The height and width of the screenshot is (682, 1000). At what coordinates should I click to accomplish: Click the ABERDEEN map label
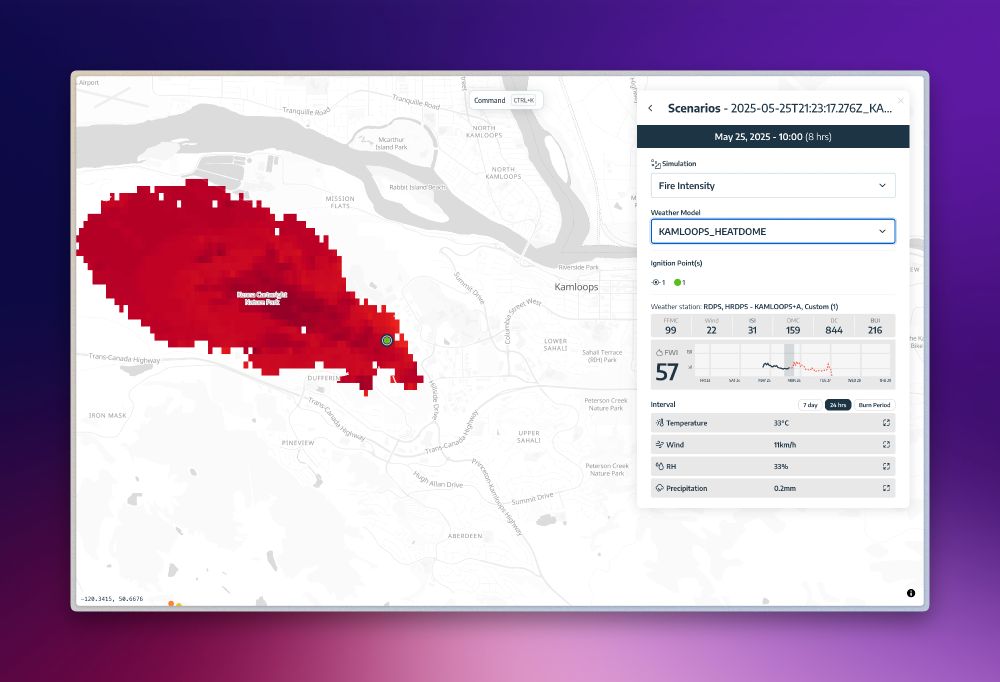(466, 536)
